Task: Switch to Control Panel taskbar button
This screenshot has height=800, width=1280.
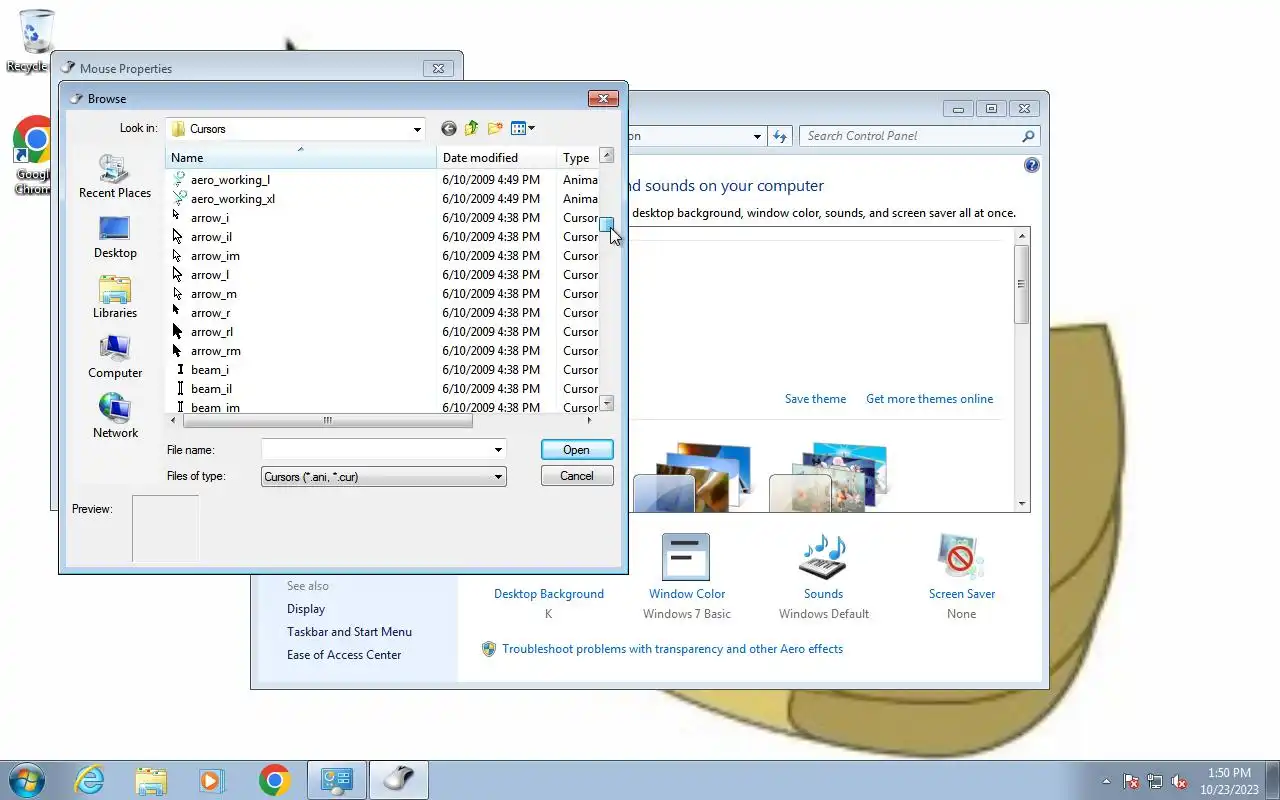Action: pos(336,780)
